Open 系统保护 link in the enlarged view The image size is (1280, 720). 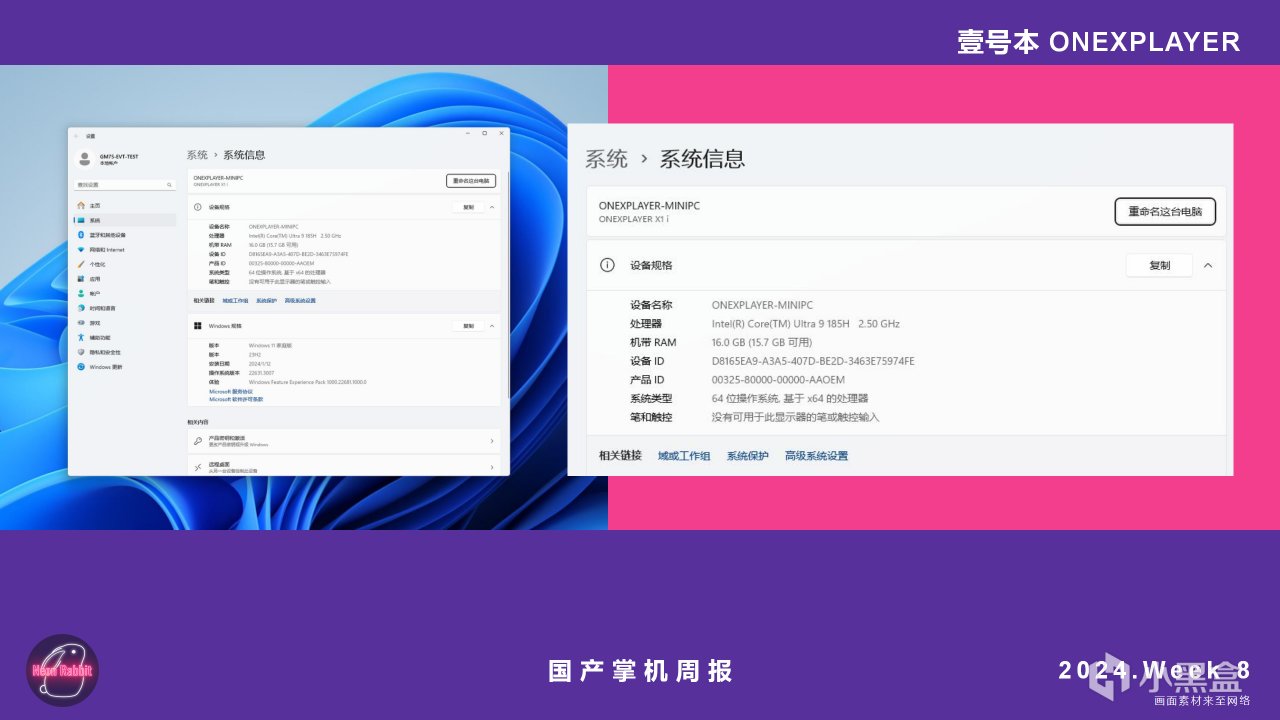(748, 456)
